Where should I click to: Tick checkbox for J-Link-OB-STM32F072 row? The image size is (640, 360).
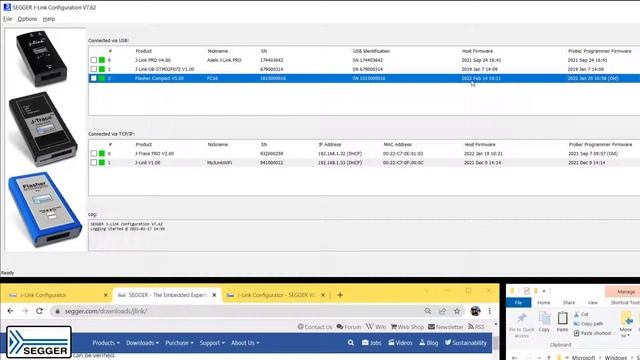[93, 69]
